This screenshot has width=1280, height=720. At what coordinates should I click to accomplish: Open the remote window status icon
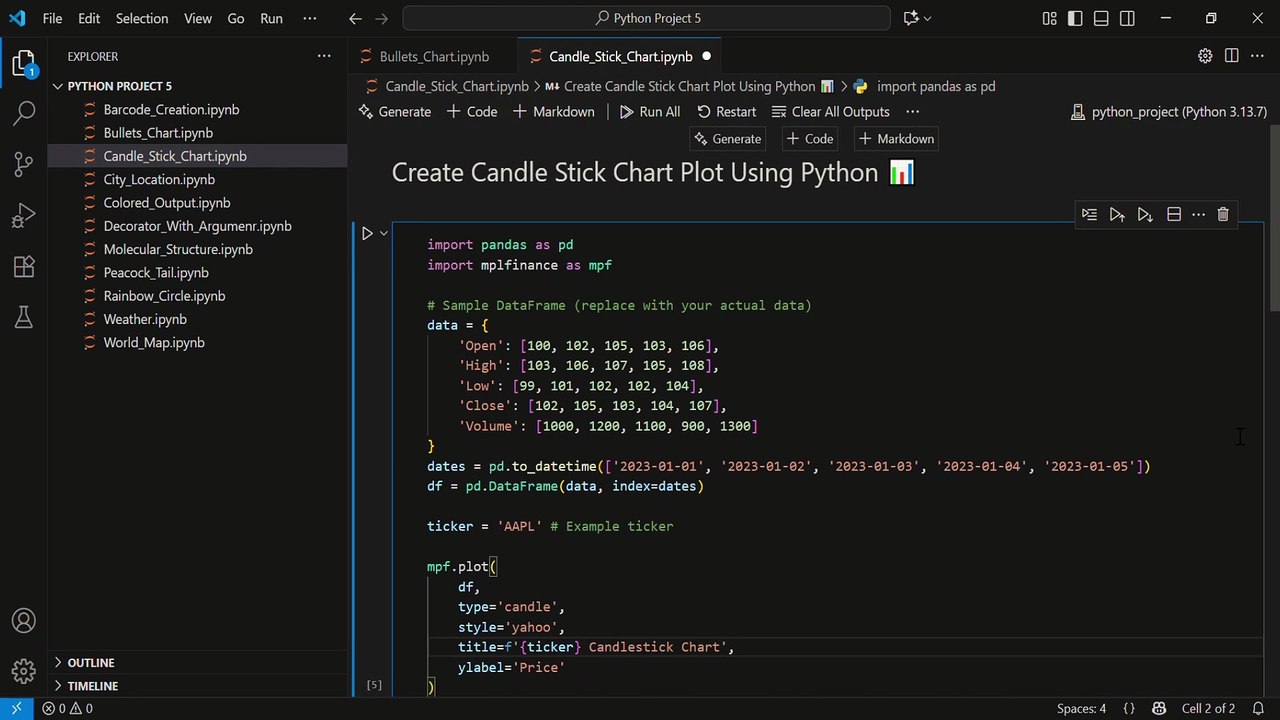click(x=16, y=708)
